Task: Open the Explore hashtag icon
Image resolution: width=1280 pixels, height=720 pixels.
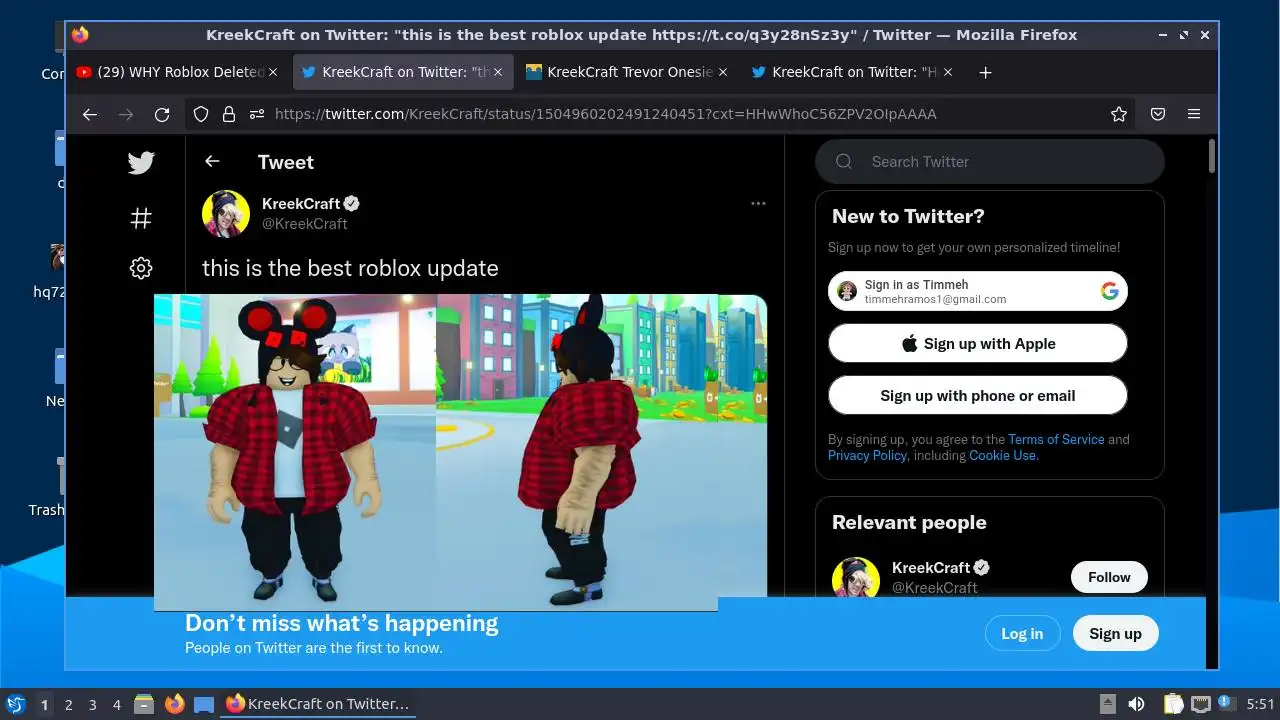Action: (141, 217)
